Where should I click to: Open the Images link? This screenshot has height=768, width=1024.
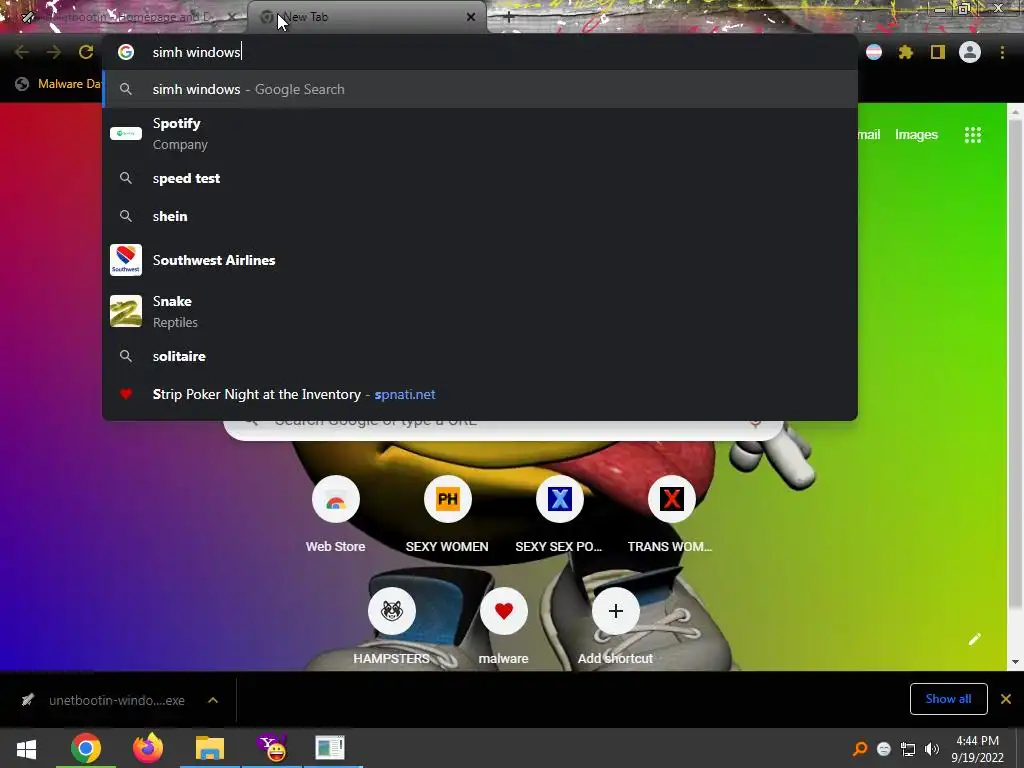click(x=916, y=135)
